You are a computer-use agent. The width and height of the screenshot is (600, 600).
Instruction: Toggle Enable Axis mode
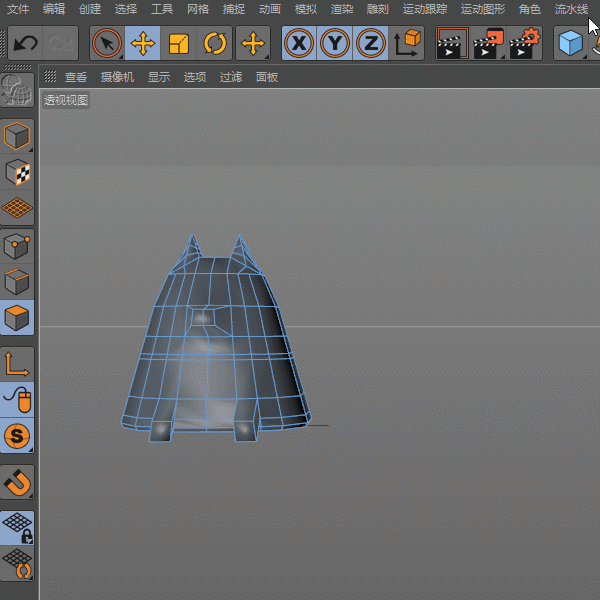tap(17, 364)
